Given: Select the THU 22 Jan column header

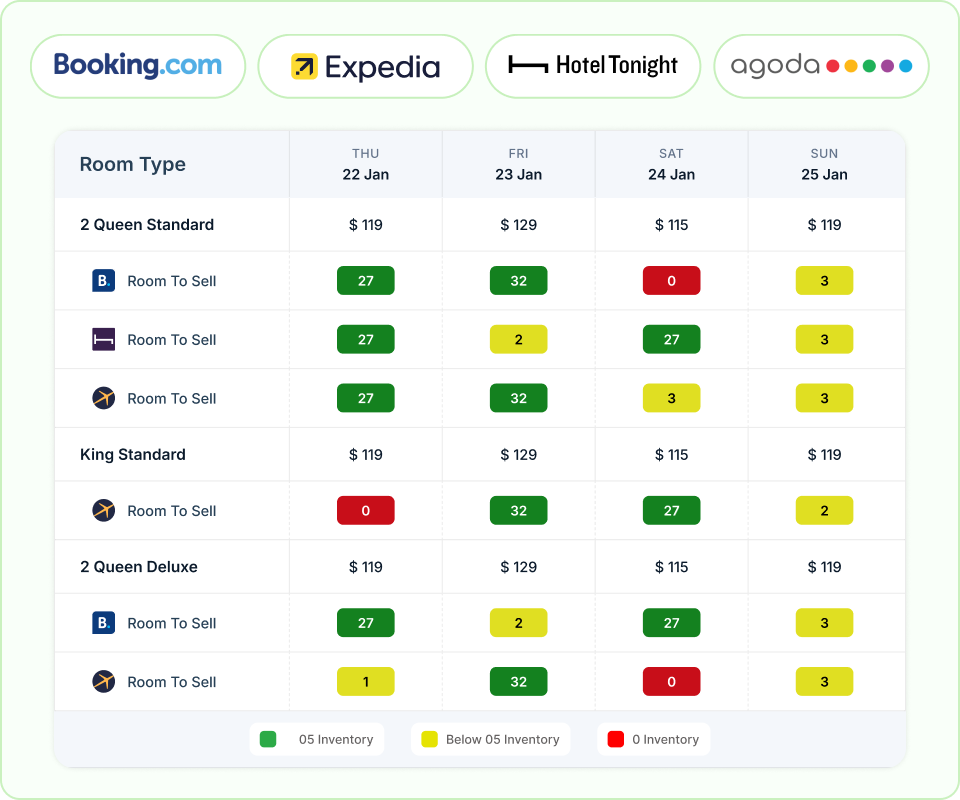Looking at the screenshot, I should [x=366, y=164].
